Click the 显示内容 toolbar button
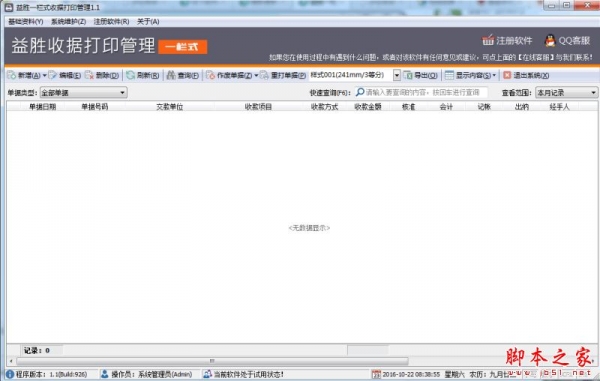Screen dimensions: 600x381 pyautogui.click(x=468, y=75)
